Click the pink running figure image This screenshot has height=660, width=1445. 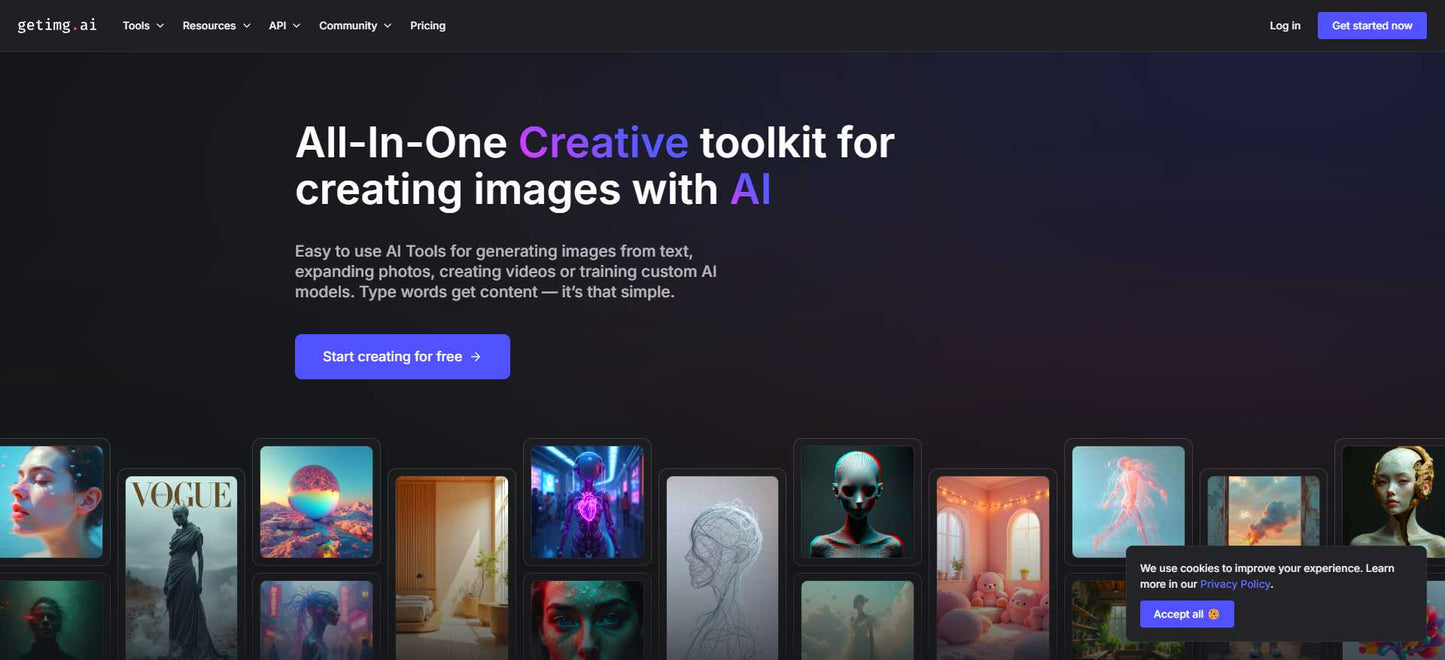tap(1128, 502)
